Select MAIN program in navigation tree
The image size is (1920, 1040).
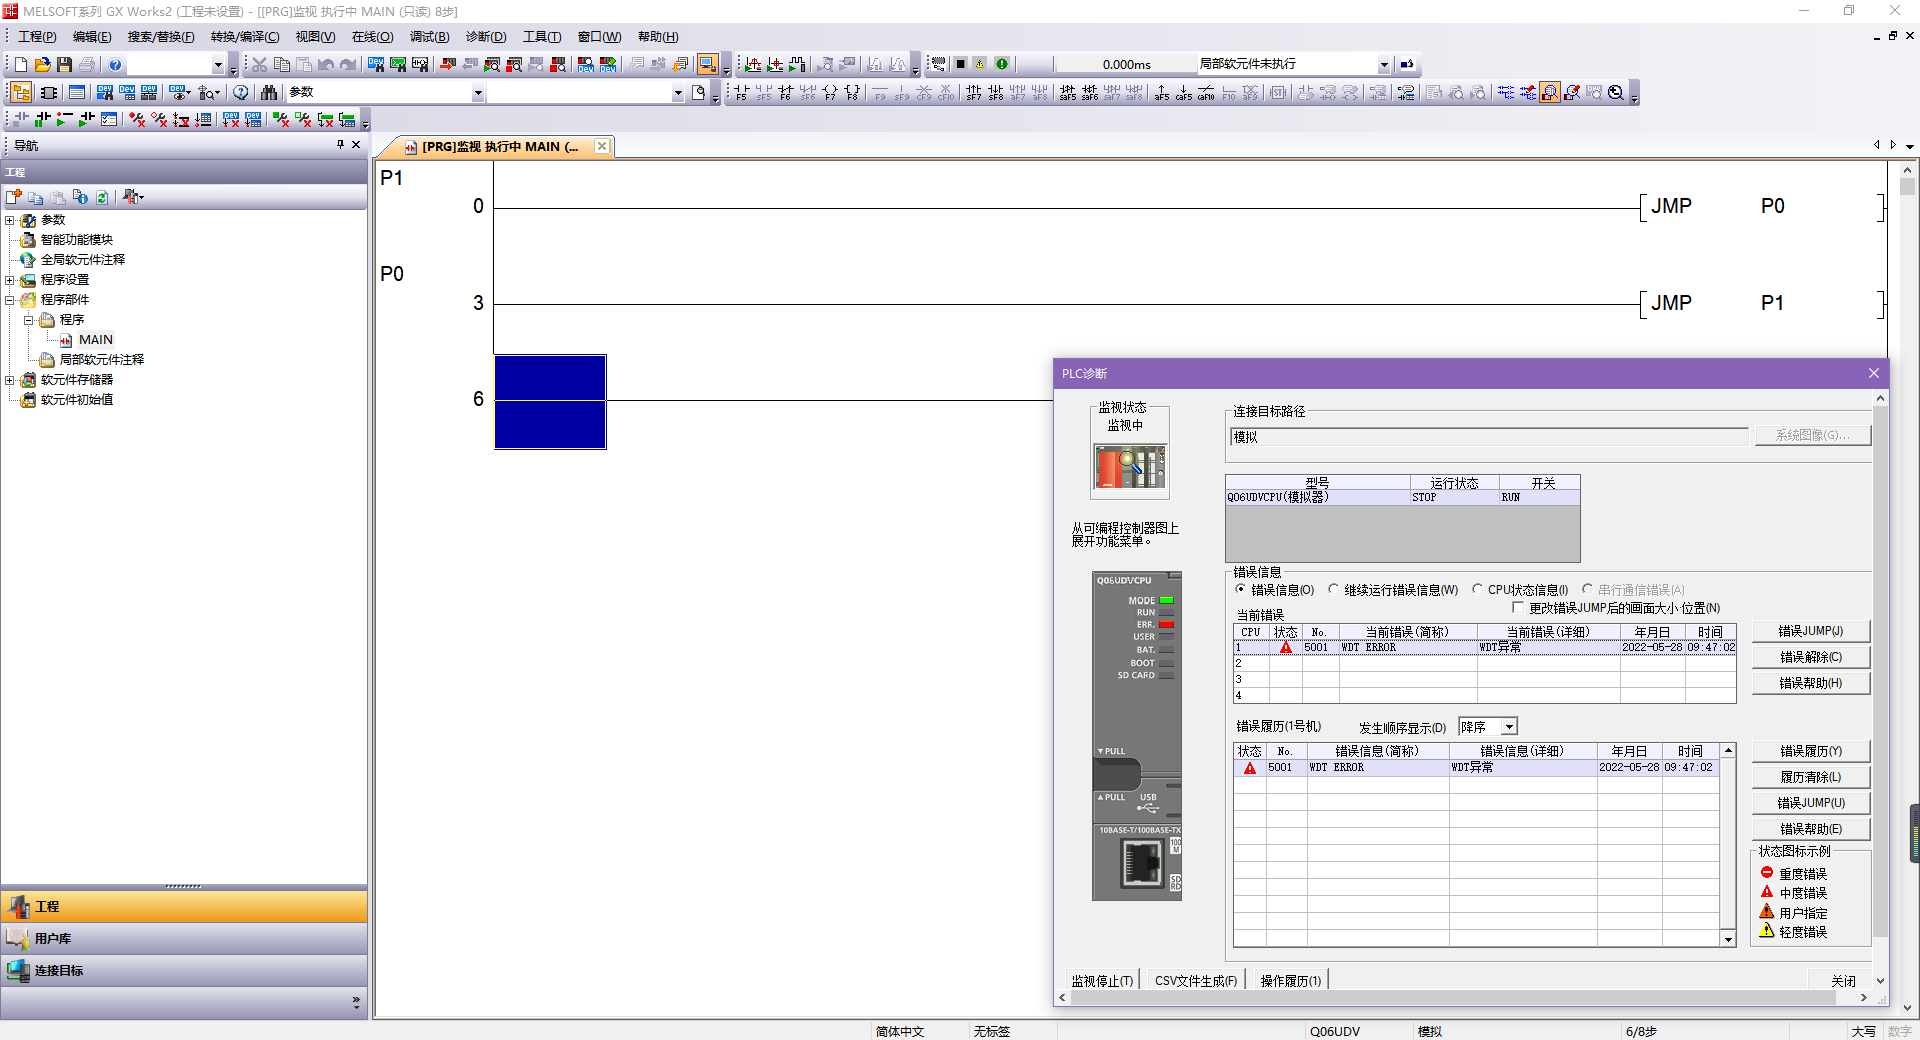tap(95, 340)
